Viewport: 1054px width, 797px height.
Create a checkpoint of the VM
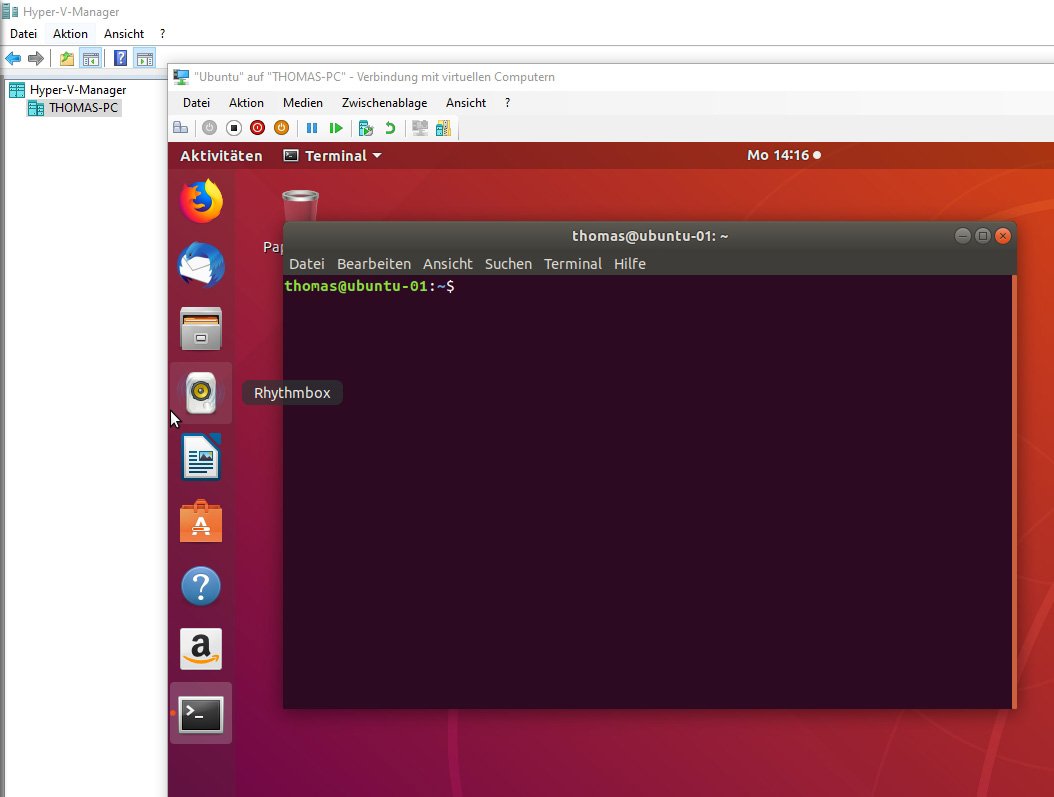click(365, 128)
